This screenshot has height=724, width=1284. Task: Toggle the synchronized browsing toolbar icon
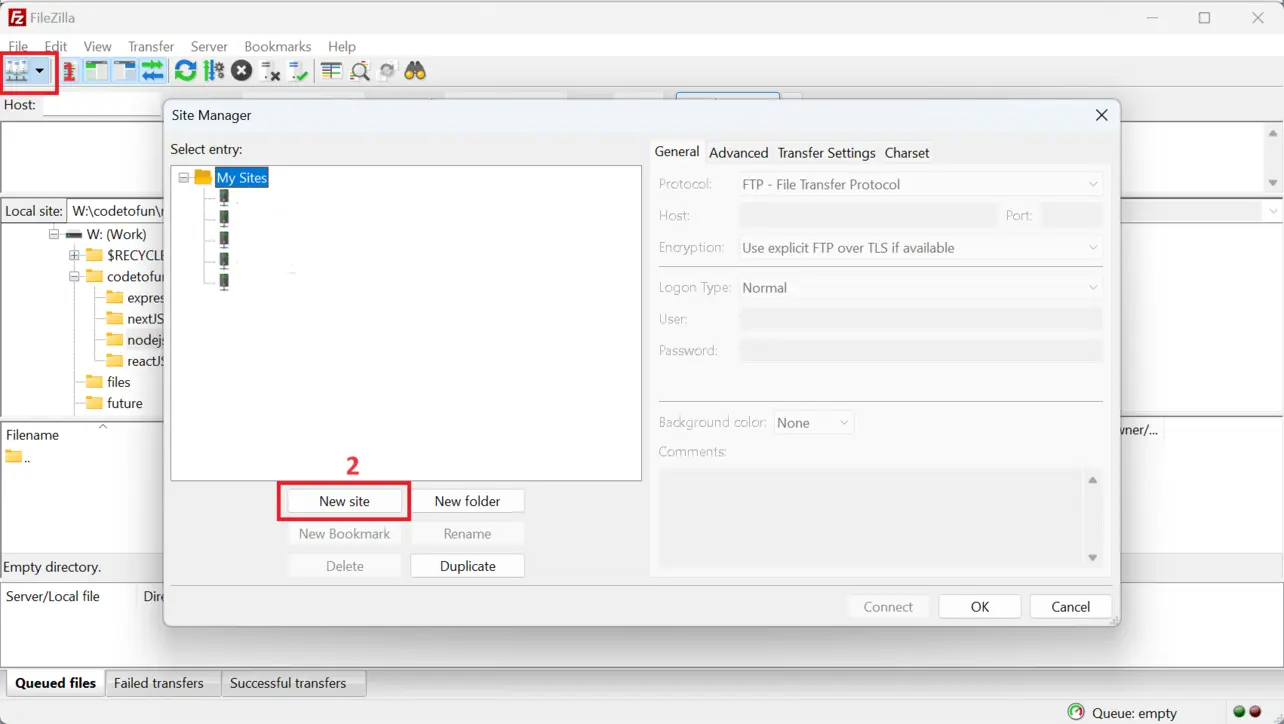(x=387, y=71)
